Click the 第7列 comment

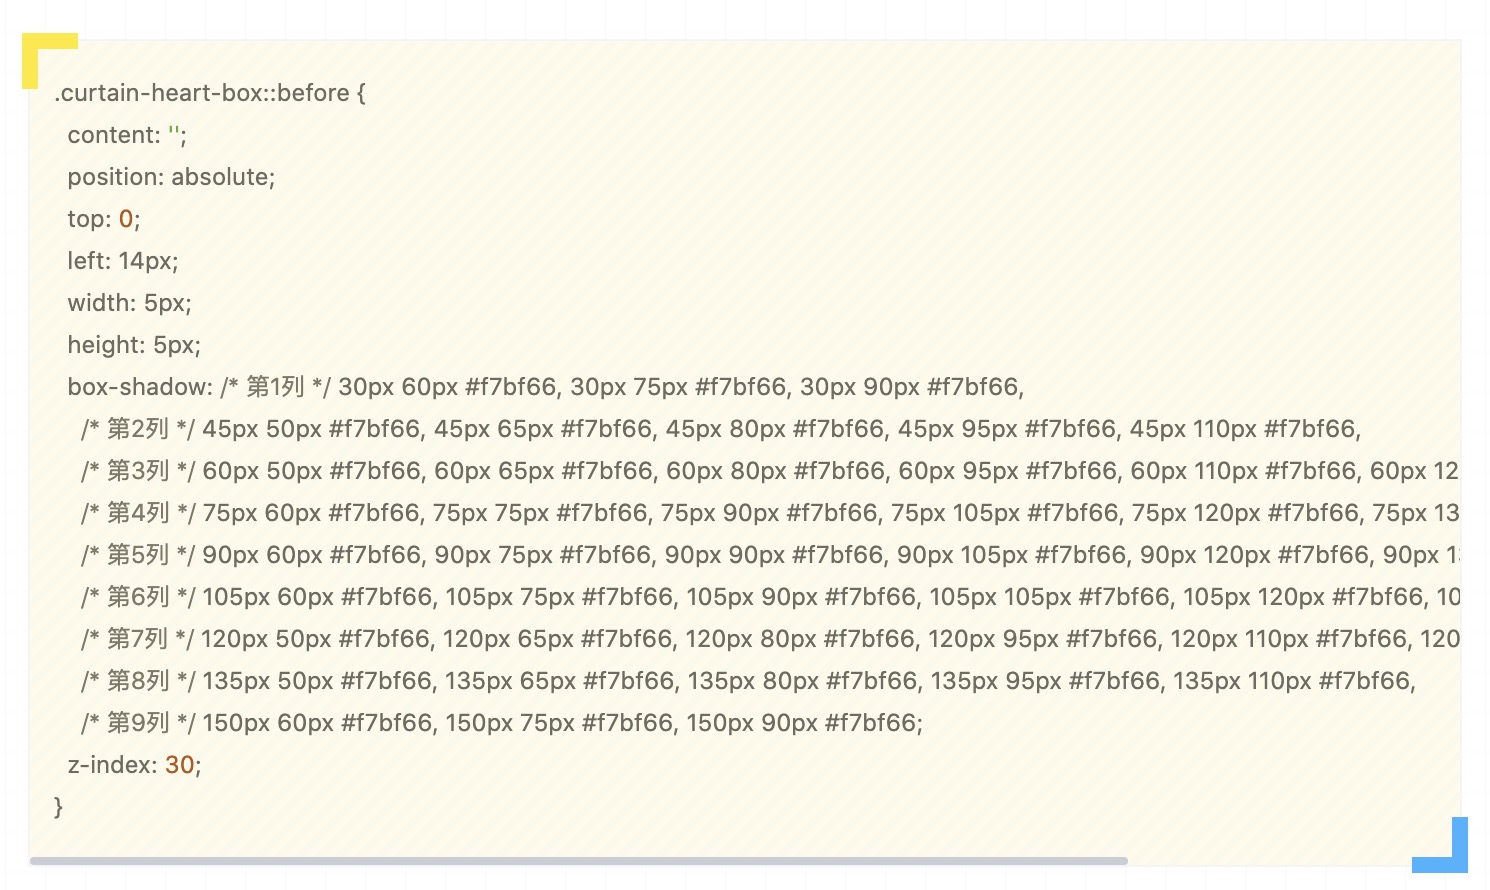(x=138, y=639)
